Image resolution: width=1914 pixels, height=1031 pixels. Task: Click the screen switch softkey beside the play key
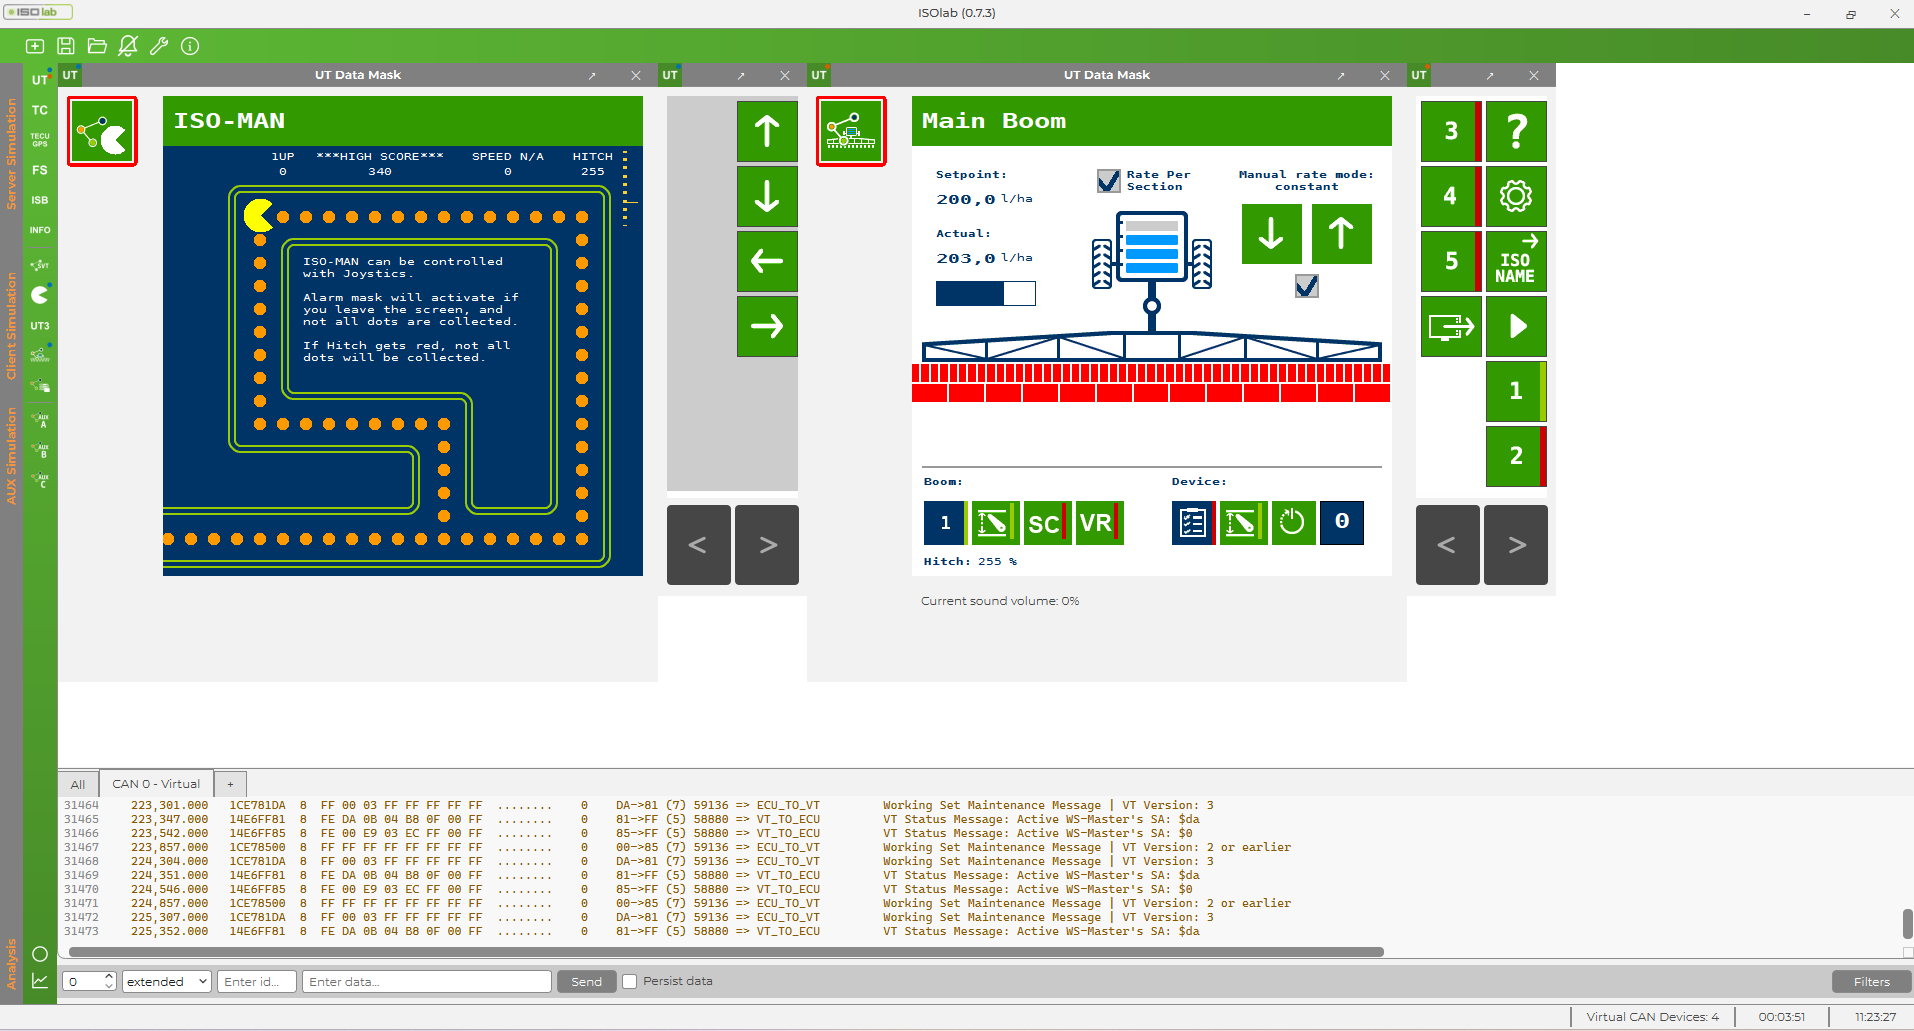[1451, 326]
